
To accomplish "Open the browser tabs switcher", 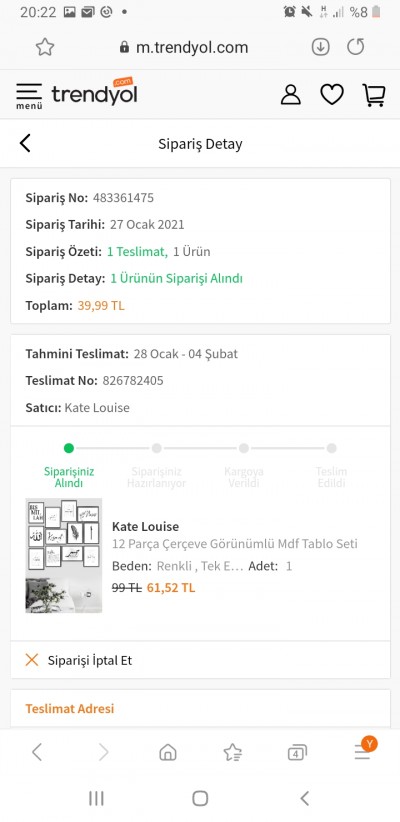I will click(297, 753).
